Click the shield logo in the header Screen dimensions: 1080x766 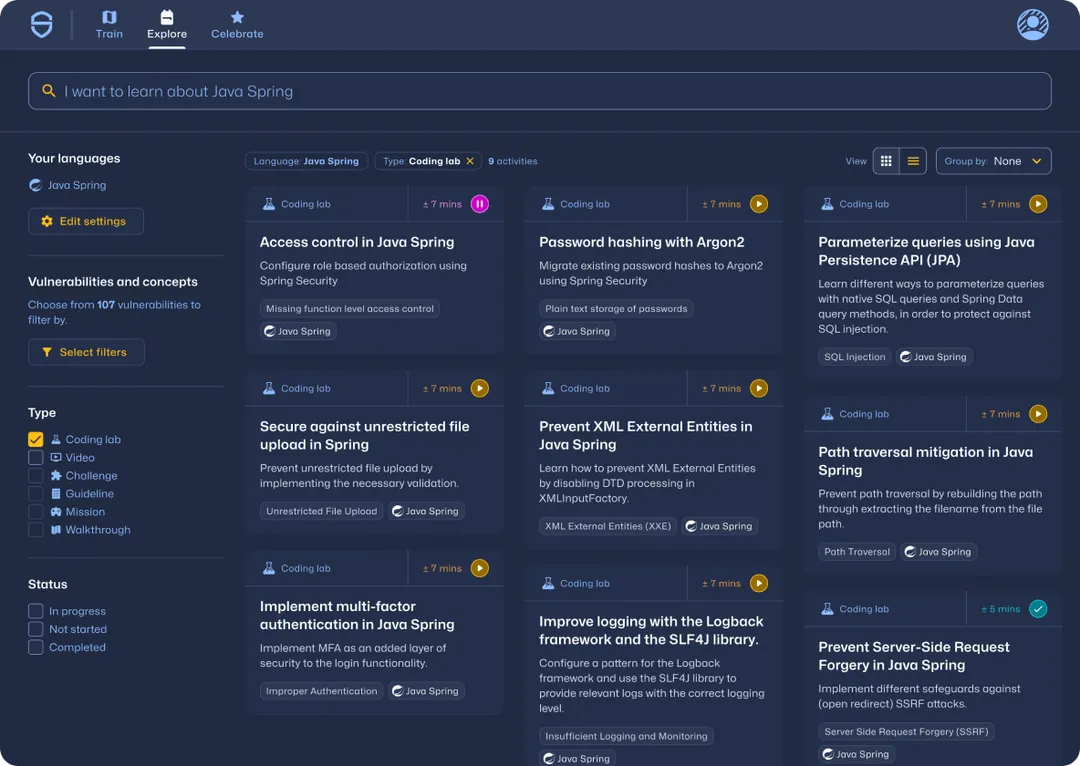coord(42,25)
